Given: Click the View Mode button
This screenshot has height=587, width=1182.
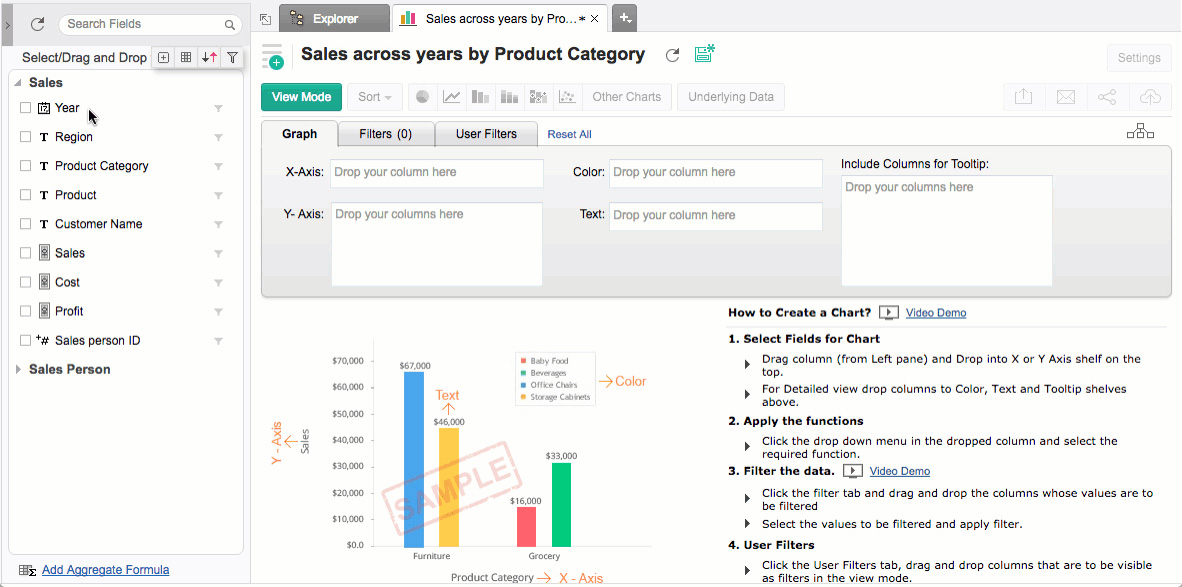Looking at the screenshot, I should pyautogui.click(x=301, y=97).
